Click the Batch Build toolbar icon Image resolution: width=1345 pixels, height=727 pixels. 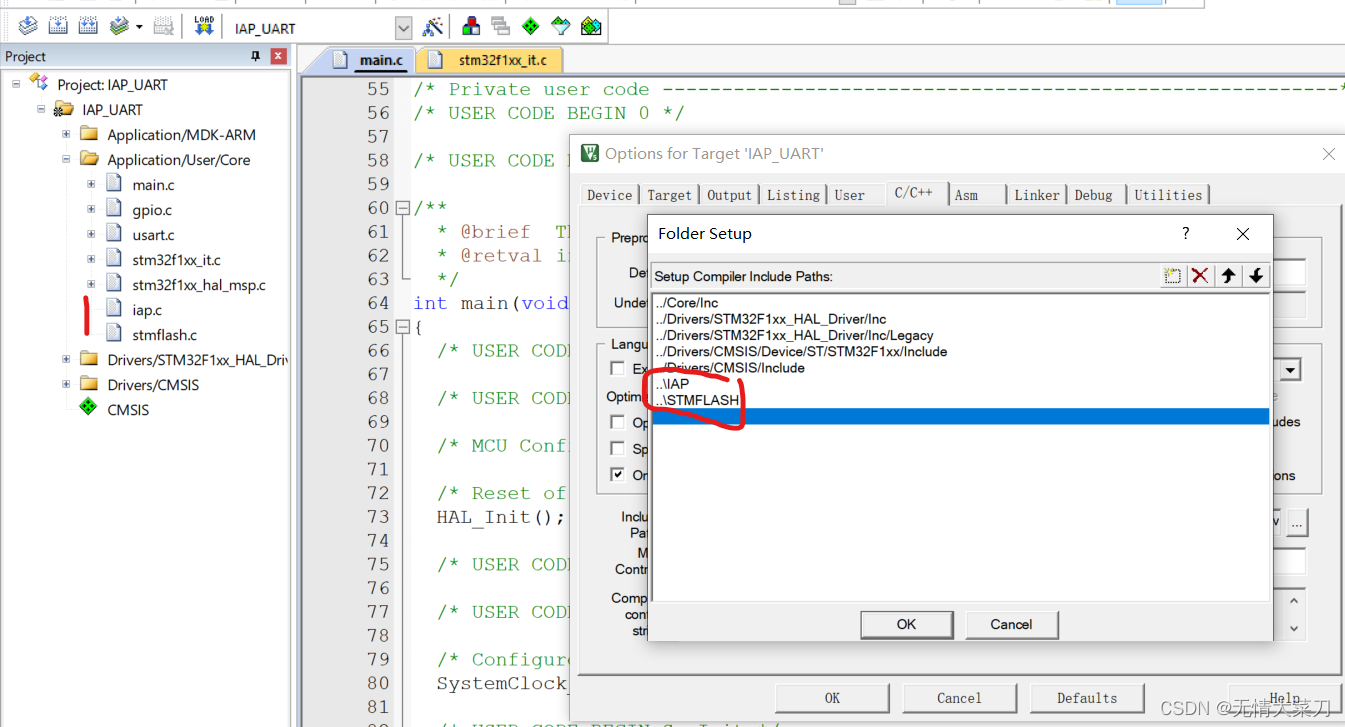[118, 27]
